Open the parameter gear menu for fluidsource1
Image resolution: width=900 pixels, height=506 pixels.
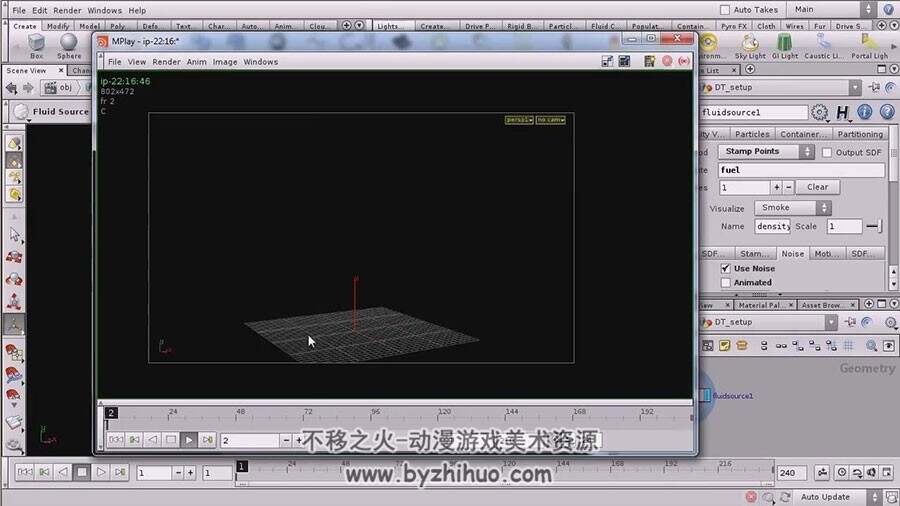point(820,112)
